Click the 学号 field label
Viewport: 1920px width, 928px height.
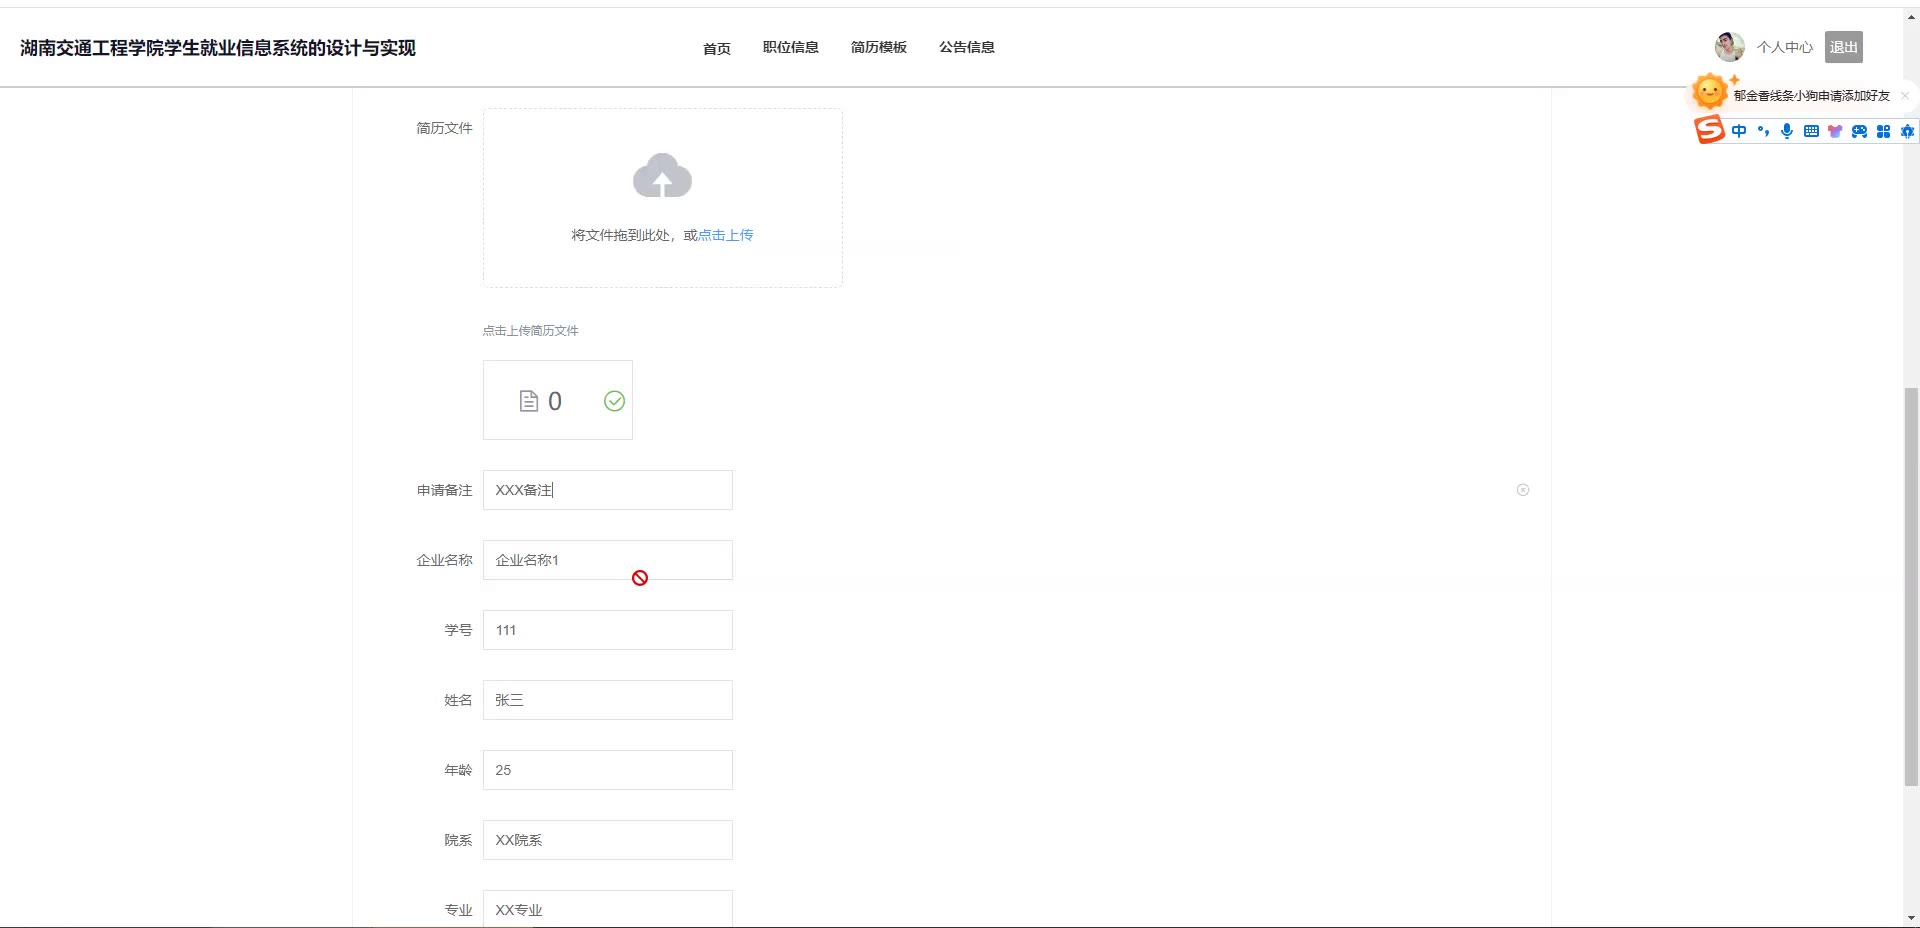pos(458,630)
